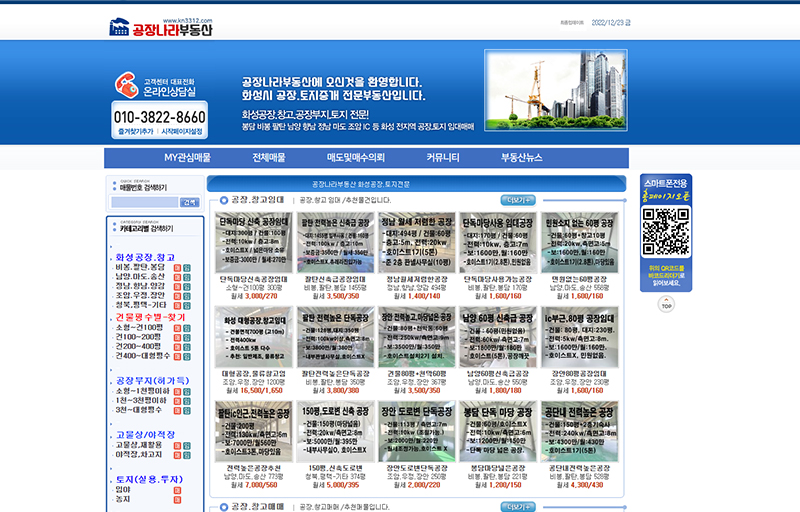Click the green icon beside 남양.마도.송산
This screenshot has height=512, width=800.
coord(187,277)
